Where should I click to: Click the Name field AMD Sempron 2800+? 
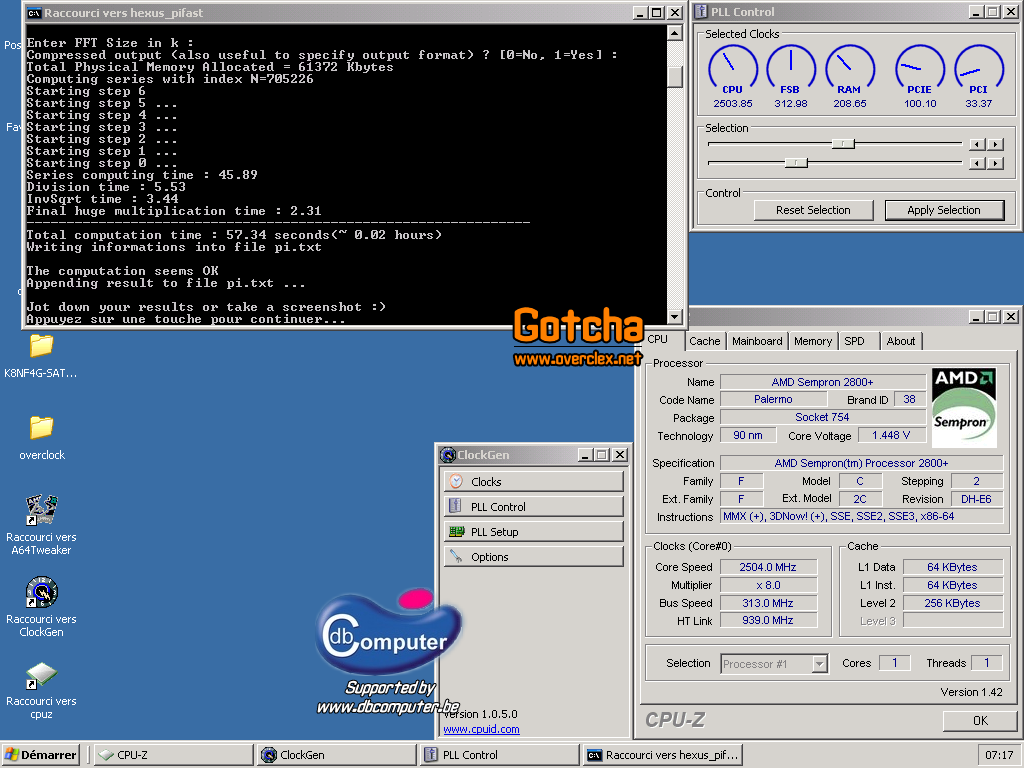[x=823, y=382]
